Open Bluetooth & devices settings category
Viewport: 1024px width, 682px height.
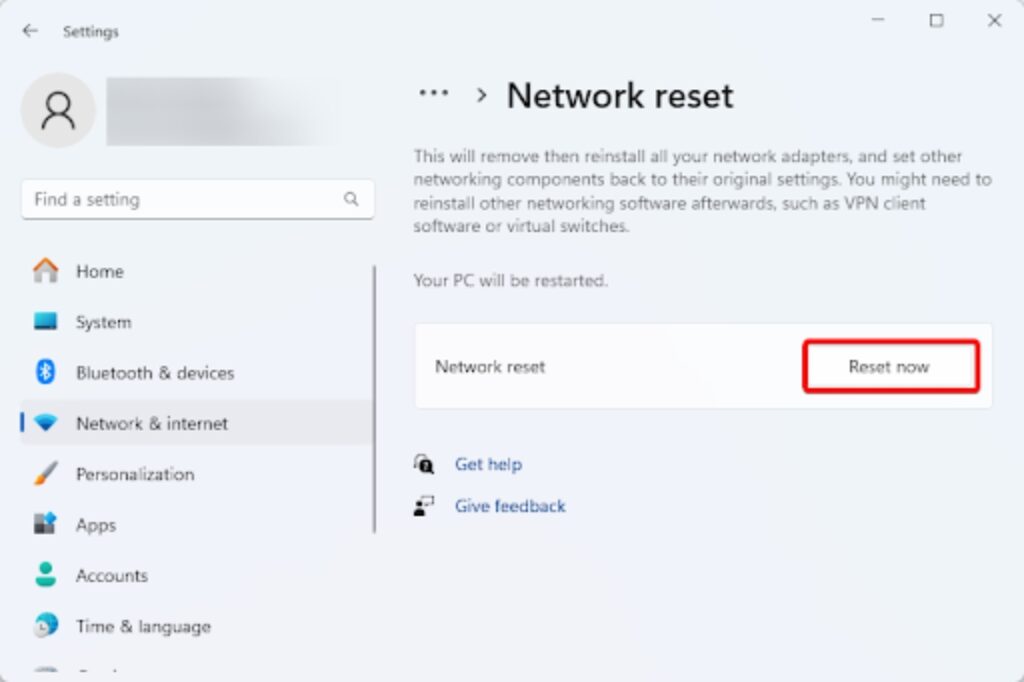tap(155, 373)
